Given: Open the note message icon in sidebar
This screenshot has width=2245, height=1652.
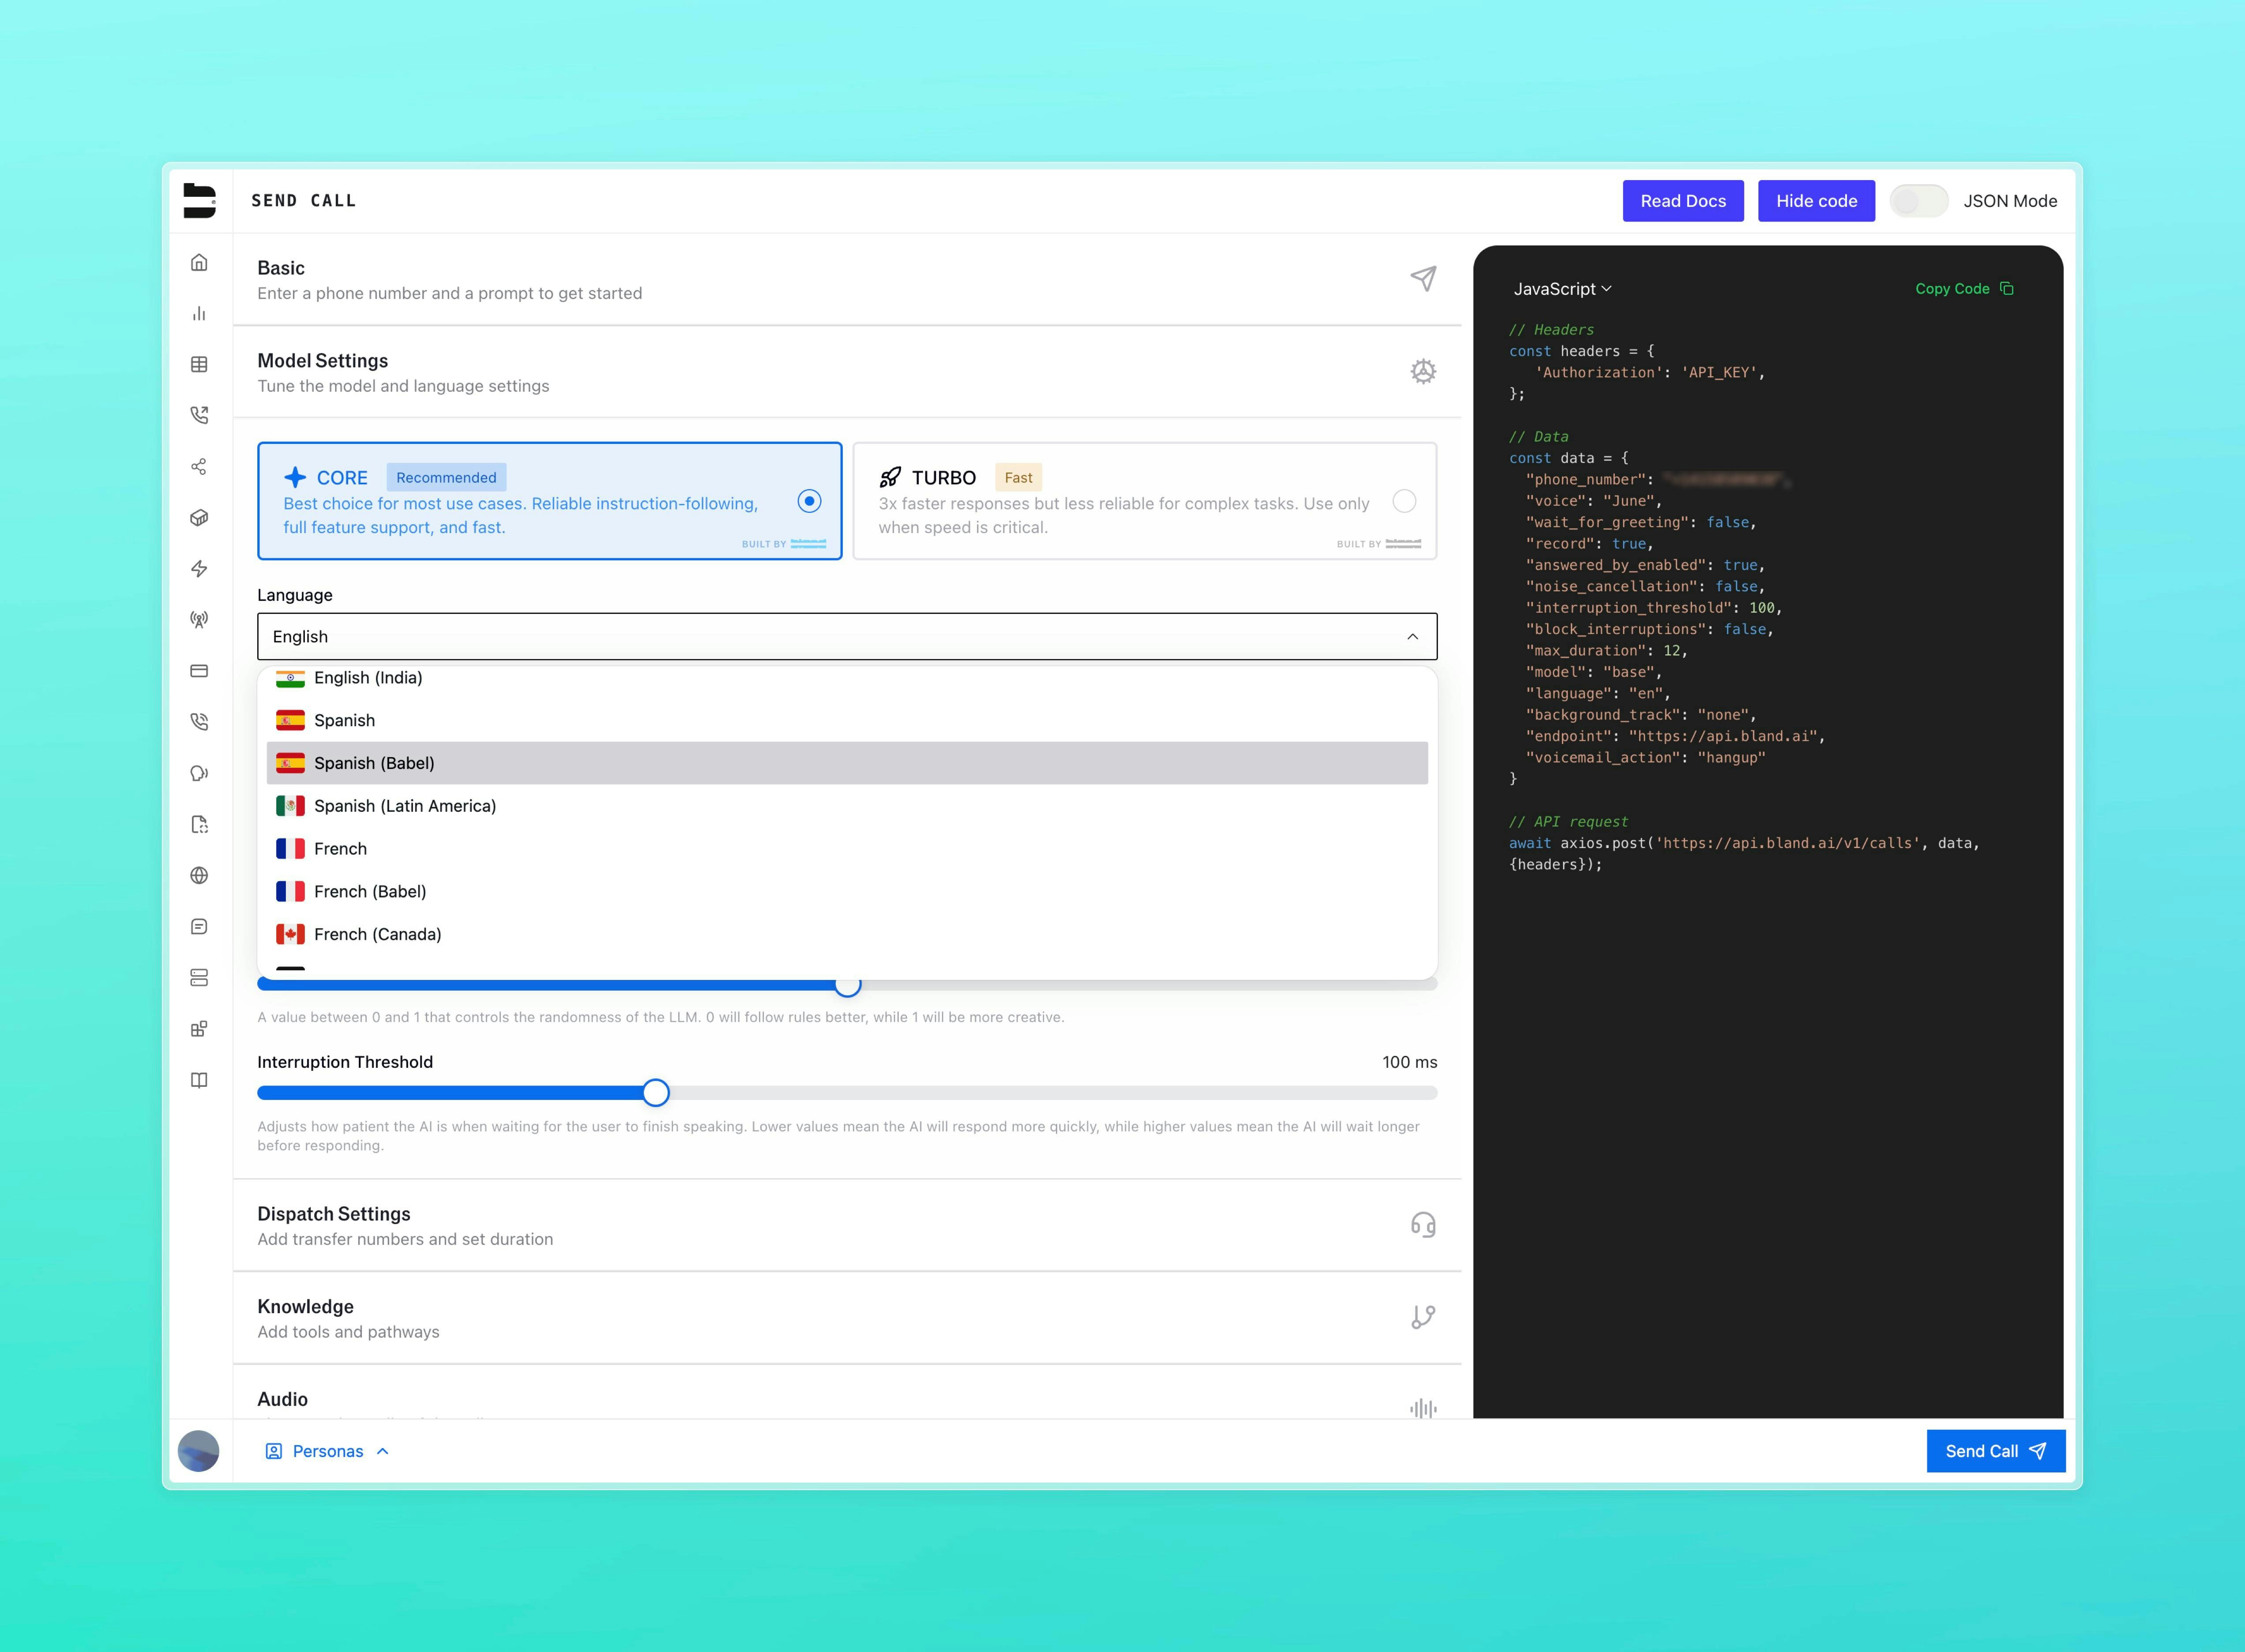Looking at the screenshot, I should 199,927.
